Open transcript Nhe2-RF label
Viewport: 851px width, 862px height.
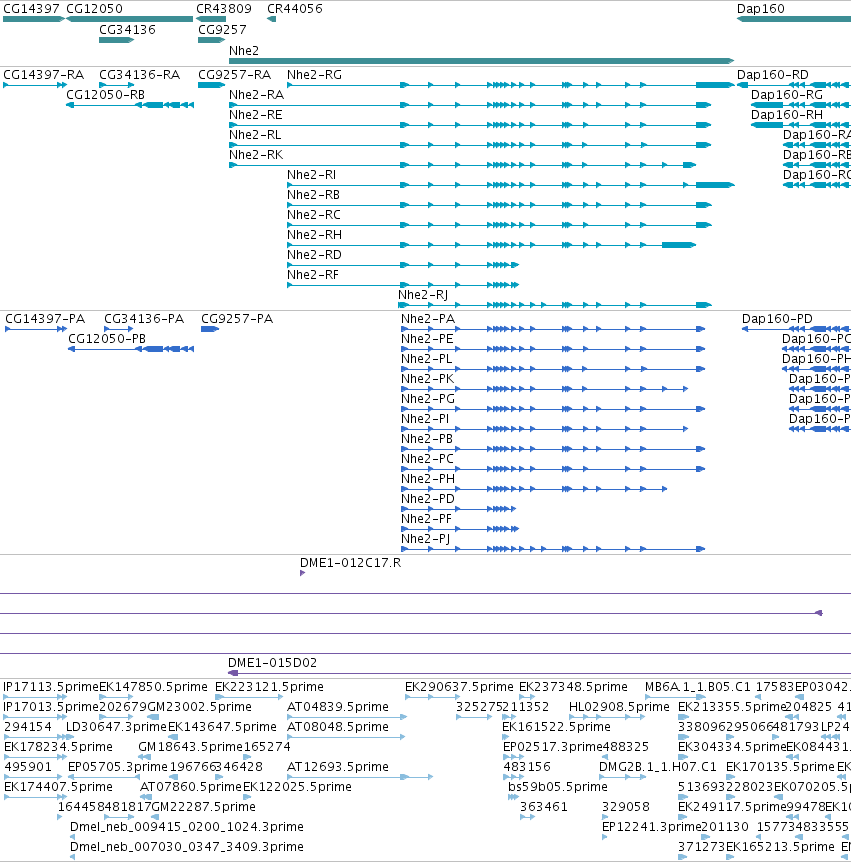coord(313,274)
